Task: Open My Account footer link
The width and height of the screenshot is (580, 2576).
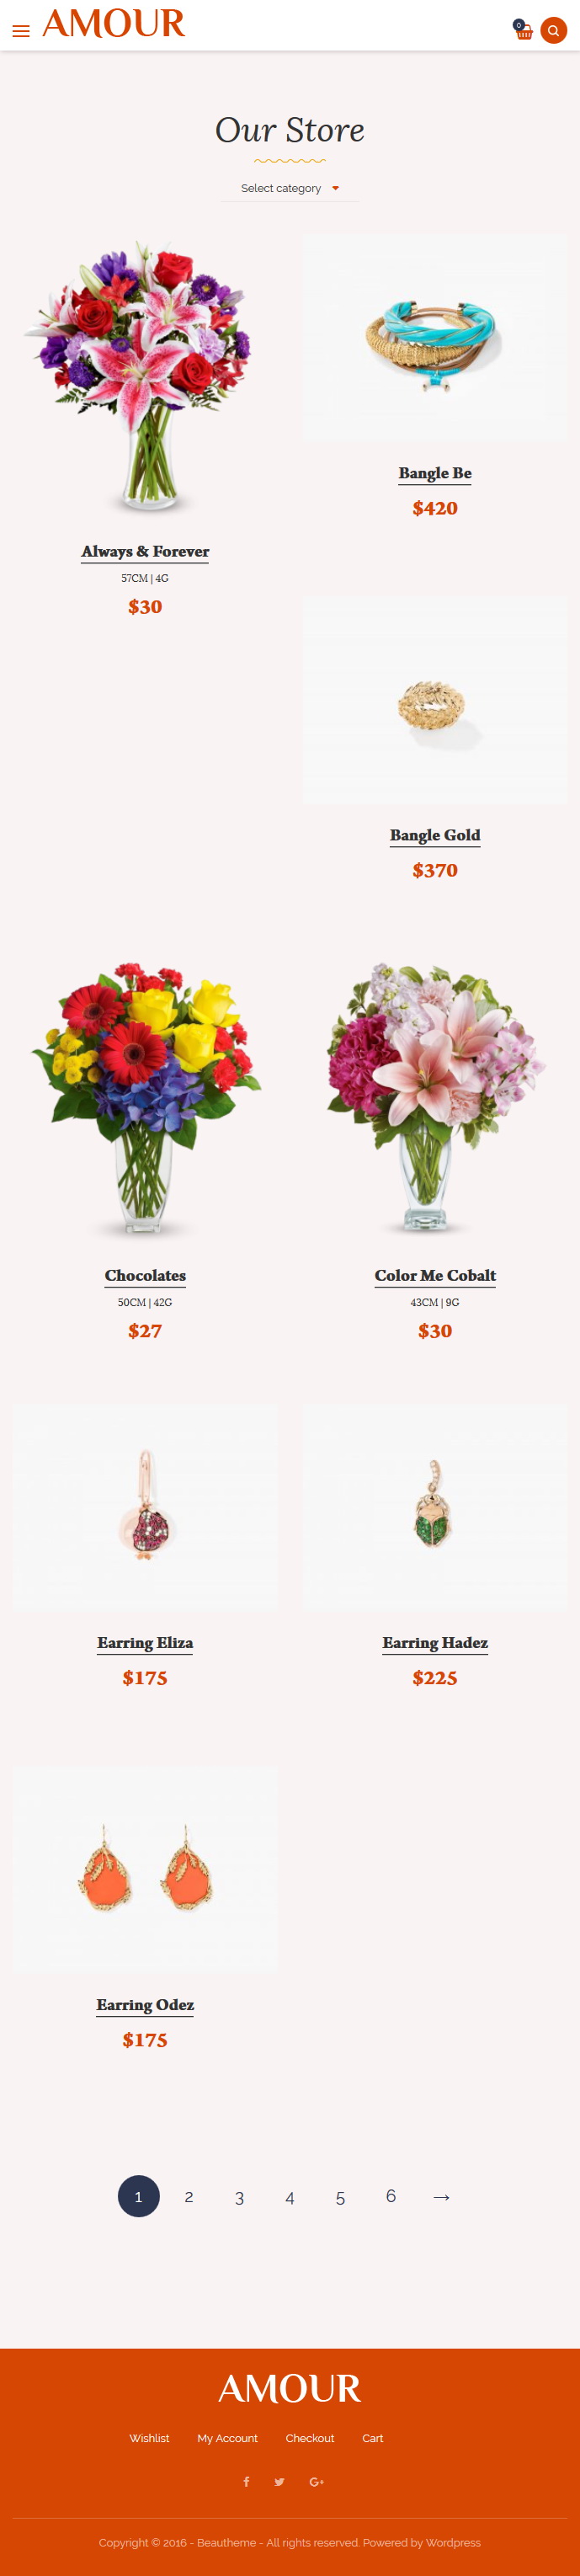Action: pos(227,2437)
